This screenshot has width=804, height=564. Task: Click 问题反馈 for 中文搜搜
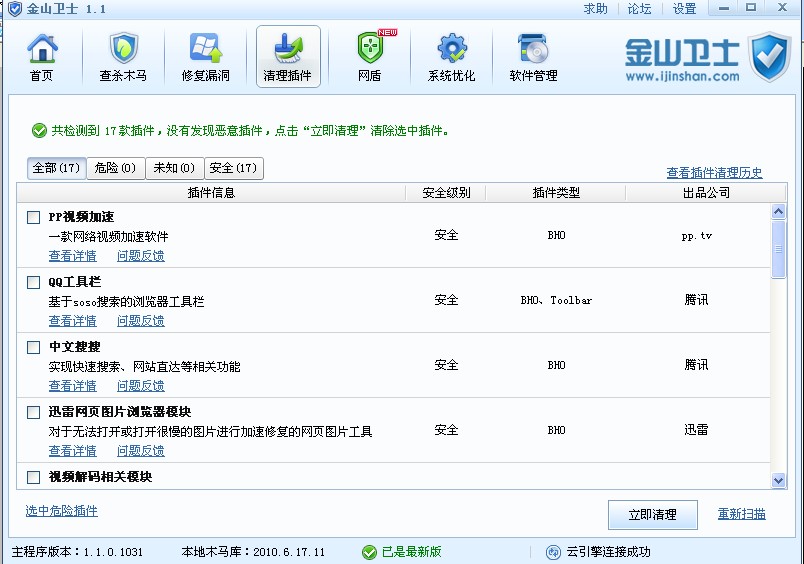click(140, 386)
